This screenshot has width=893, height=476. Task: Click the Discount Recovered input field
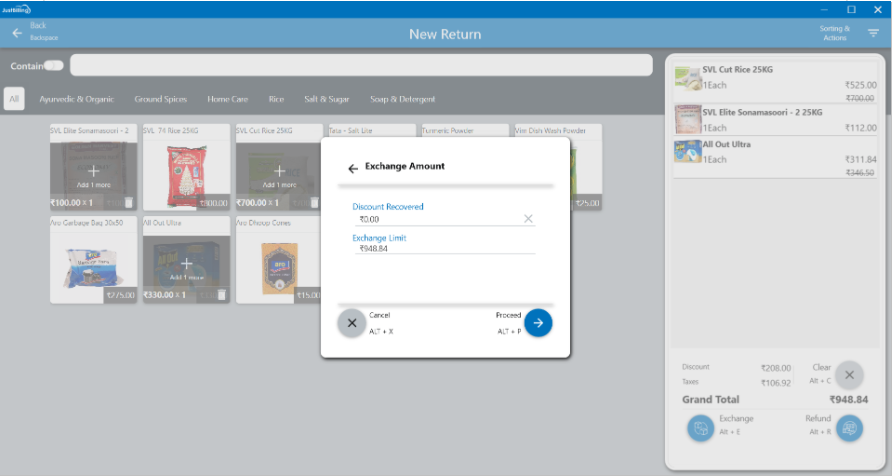(435, 218)
